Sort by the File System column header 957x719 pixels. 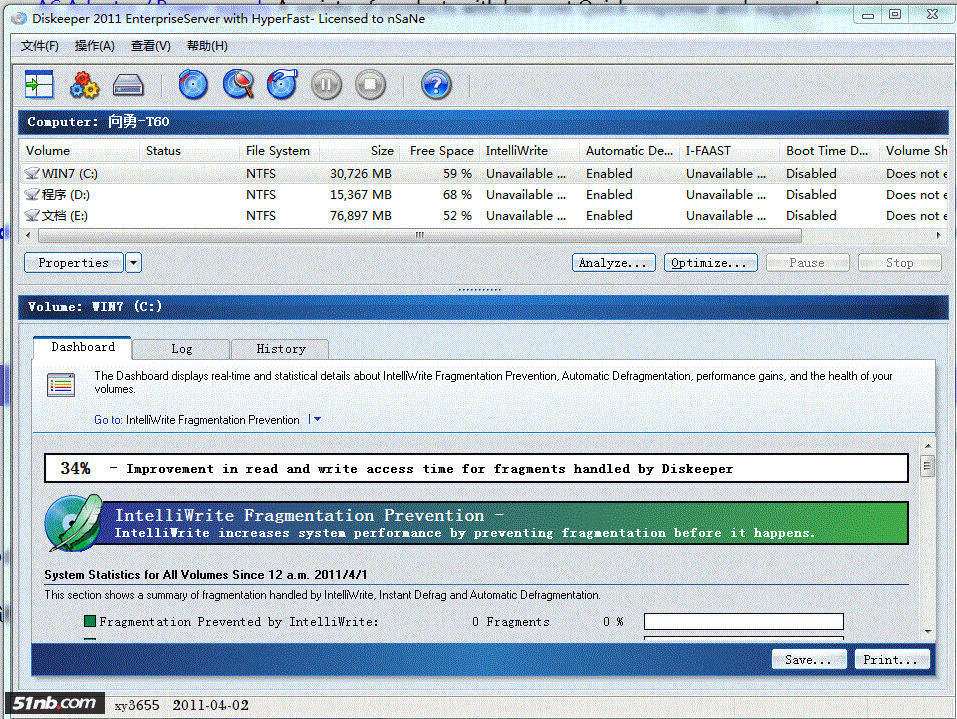pos(280,151)
